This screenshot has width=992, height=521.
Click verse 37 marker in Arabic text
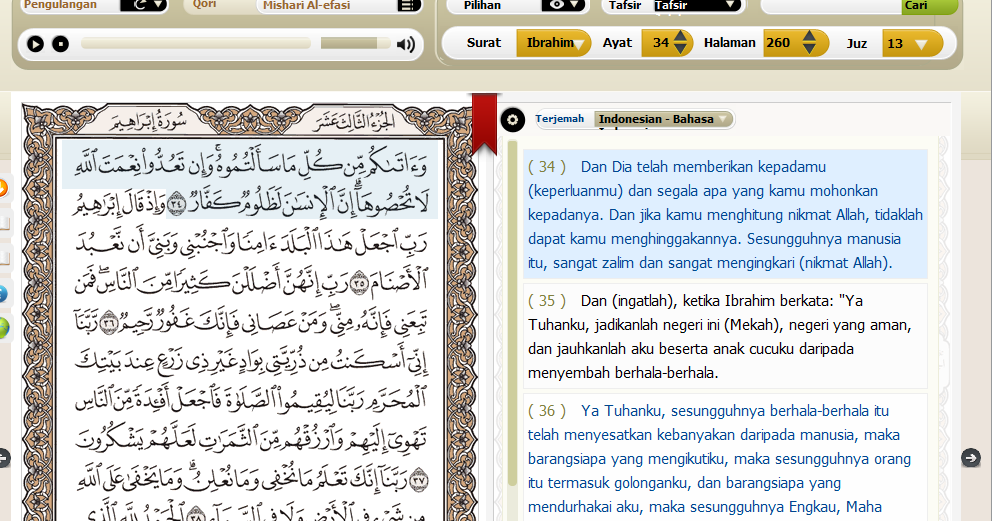tap(419, 479)
